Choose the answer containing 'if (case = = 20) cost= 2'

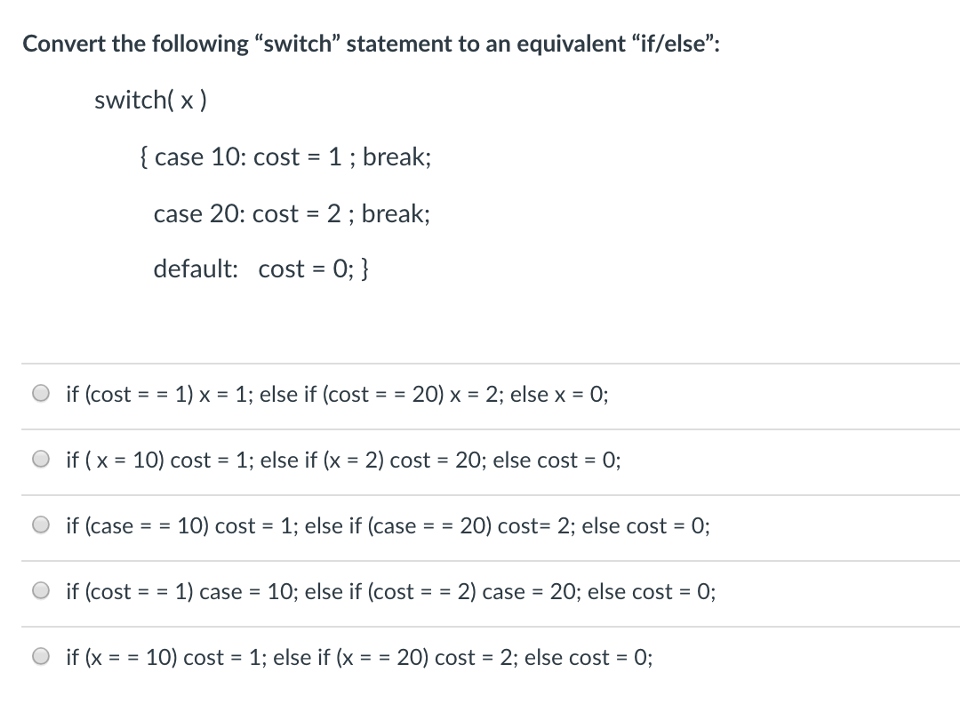coord(388,526)
